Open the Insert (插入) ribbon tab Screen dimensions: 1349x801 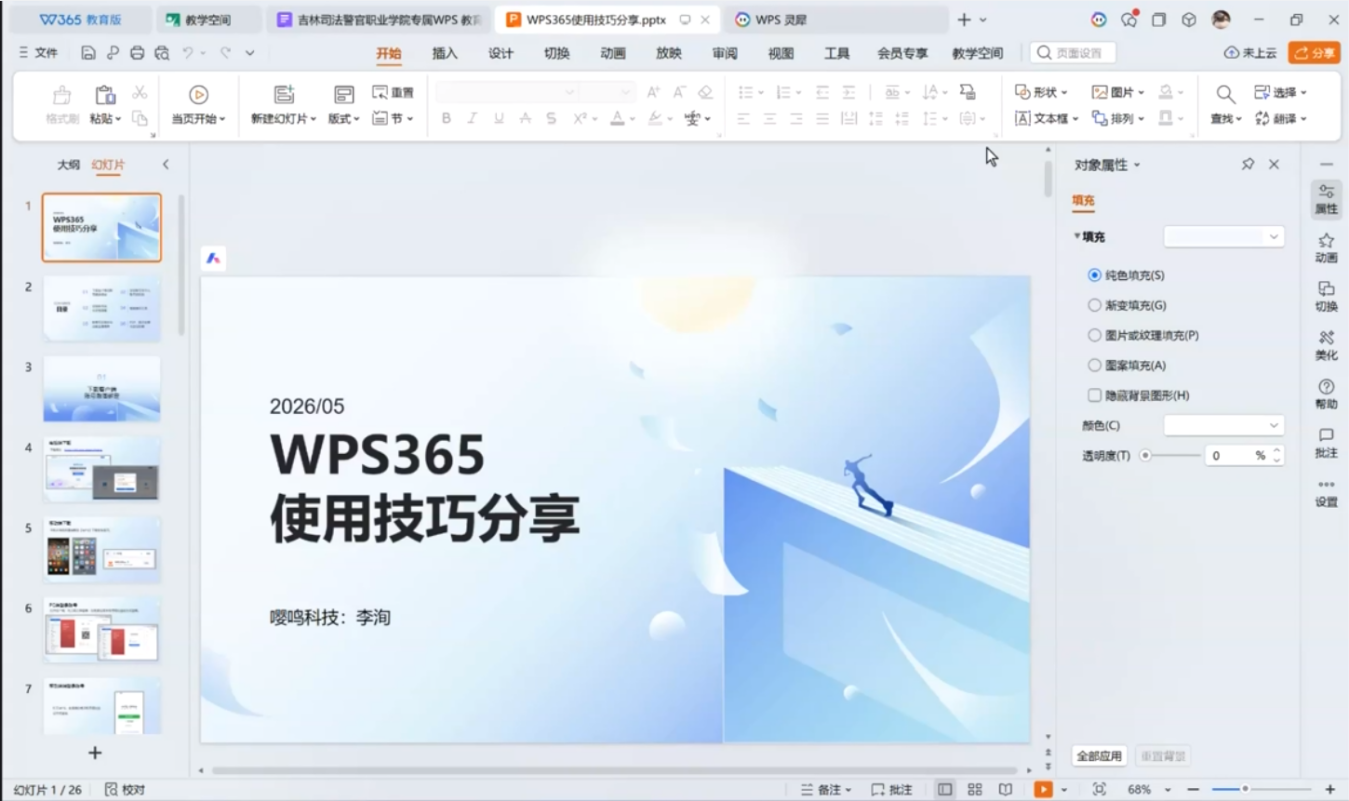coord(445,53)
